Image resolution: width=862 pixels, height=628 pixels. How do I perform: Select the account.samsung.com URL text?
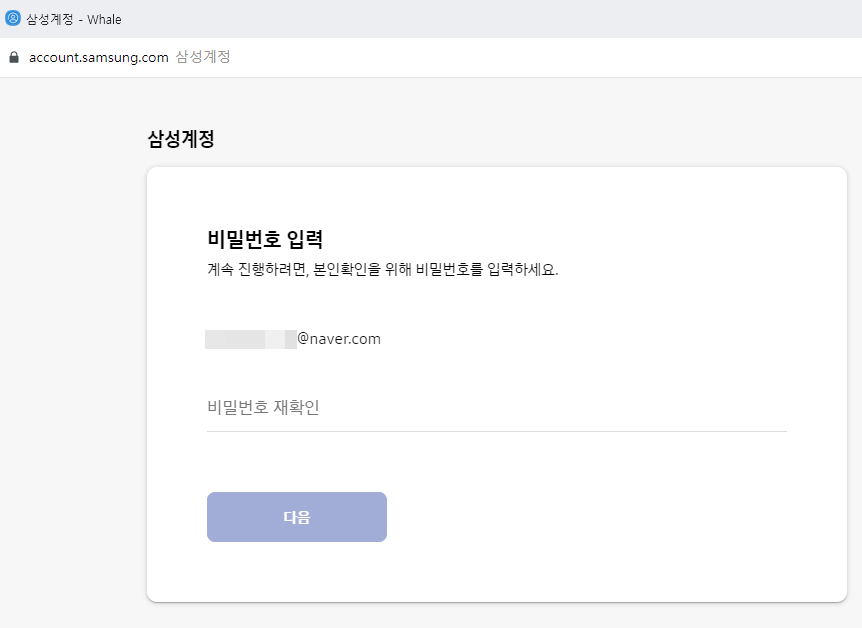click(x=98, y=57)
